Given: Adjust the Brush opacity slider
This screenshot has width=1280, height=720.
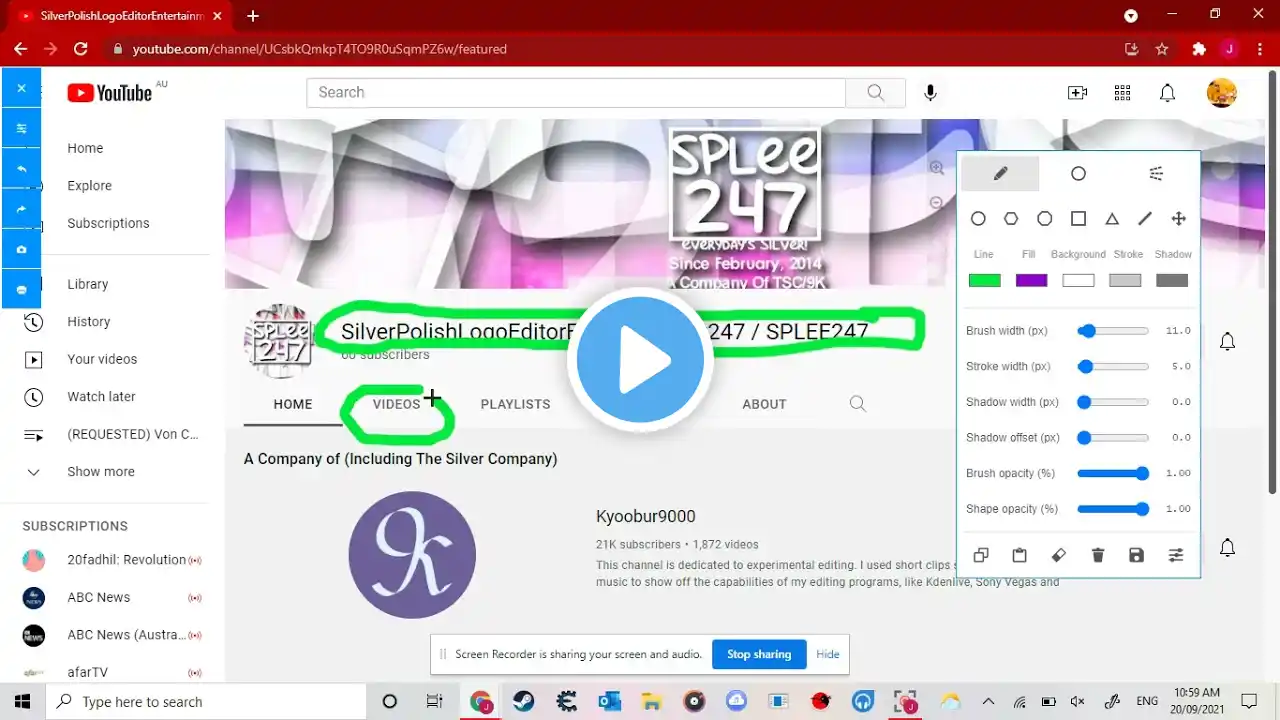Looking at the screenshot, I should coord(1113,473).
